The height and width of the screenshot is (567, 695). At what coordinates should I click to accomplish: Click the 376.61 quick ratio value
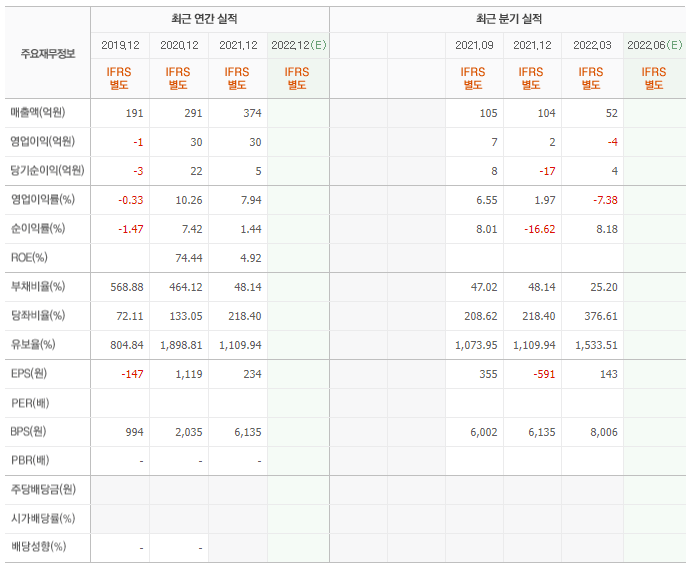click(601, 317)
